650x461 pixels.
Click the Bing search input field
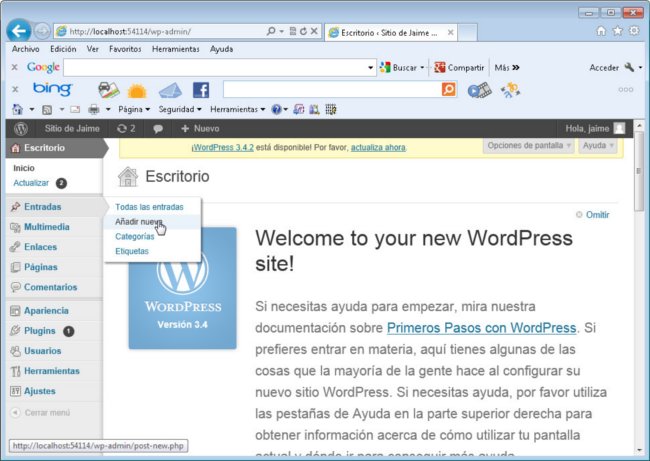[x=332, y=90]
